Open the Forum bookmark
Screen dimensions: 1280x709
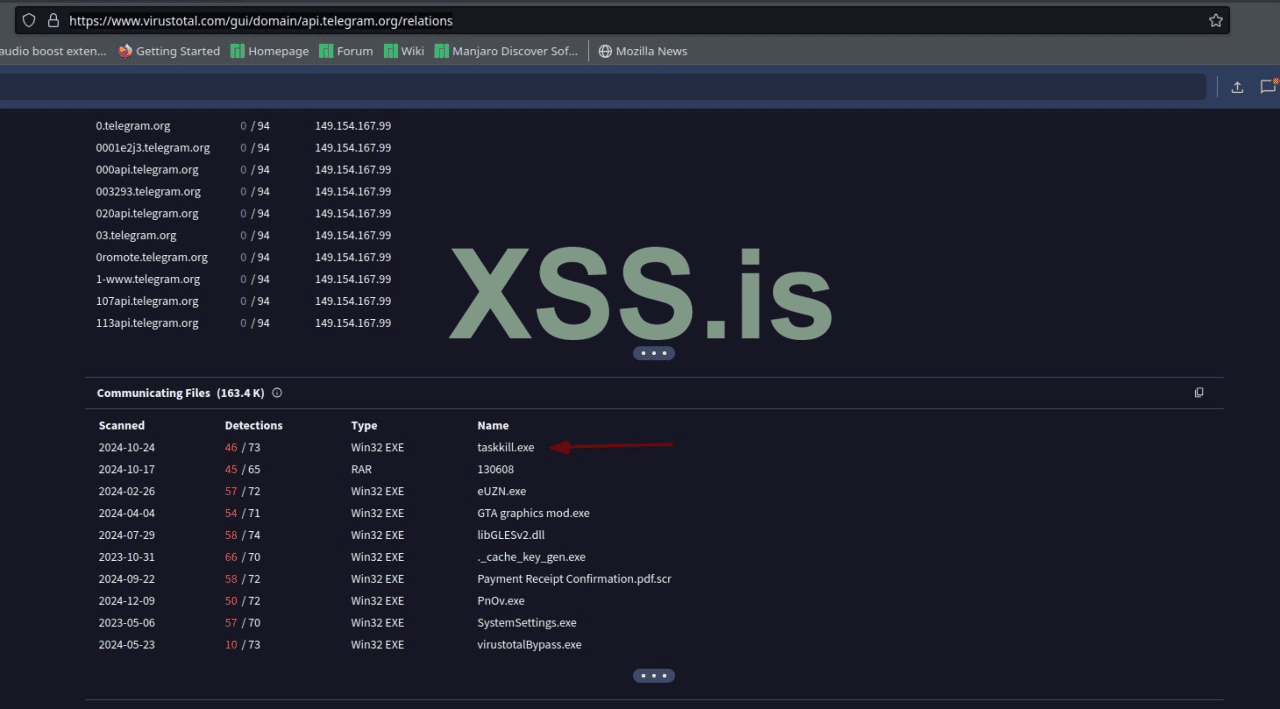click(346, 51)
